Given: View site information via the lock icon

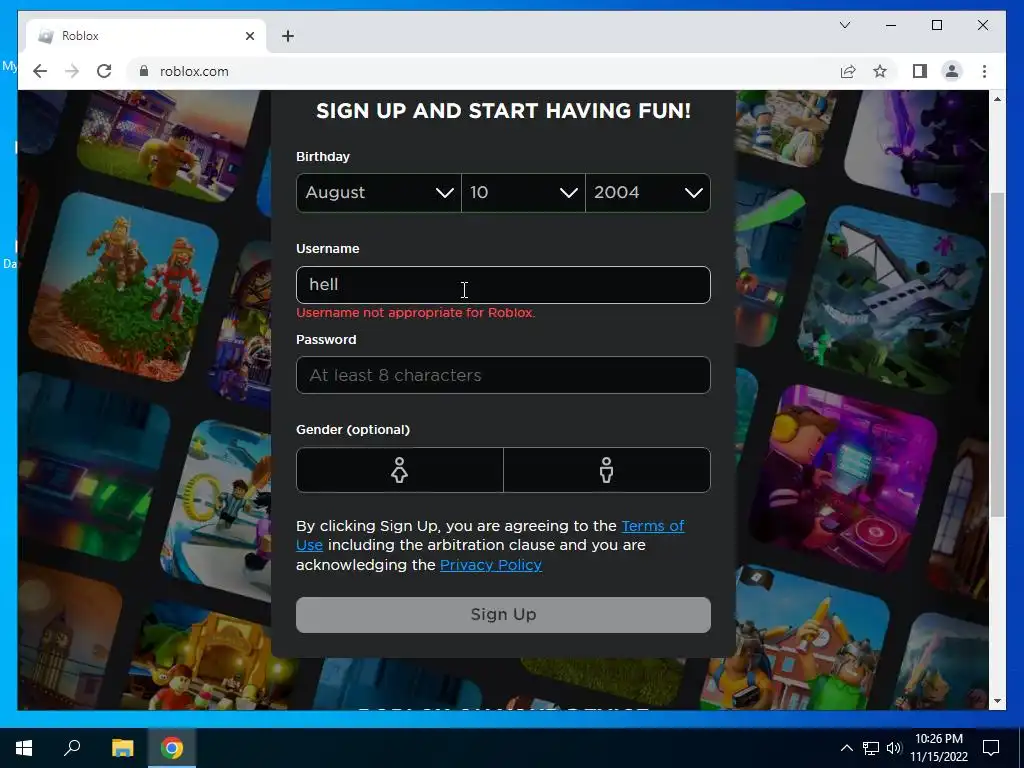Looking at the screenshot, I should (x=144, y=71).
